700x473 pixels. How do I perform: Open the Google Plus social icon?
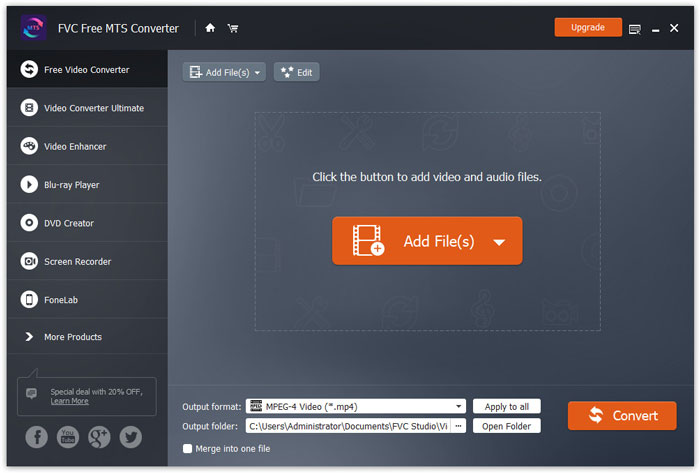(x=99, y=436)
